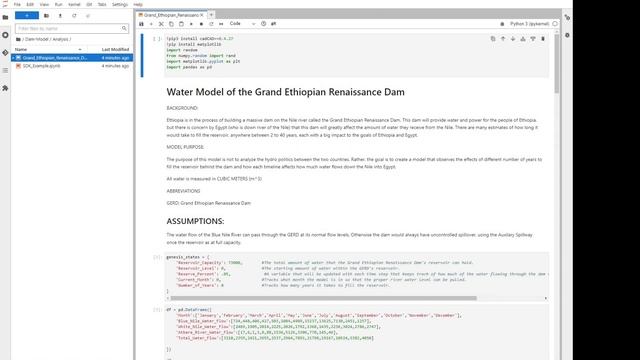Click the kernel status circle indicator
The width and height of the screenshot is (640, 360).
pos(555,24)
